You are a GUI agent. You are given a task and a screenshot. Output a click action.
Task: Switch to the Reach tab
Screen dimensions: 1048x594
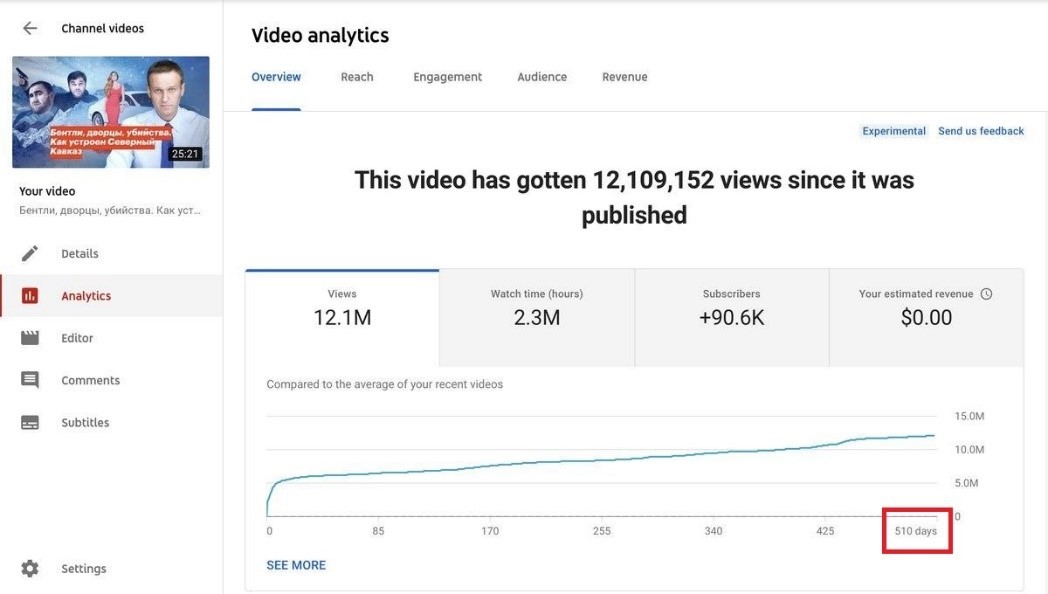[356, 77]
